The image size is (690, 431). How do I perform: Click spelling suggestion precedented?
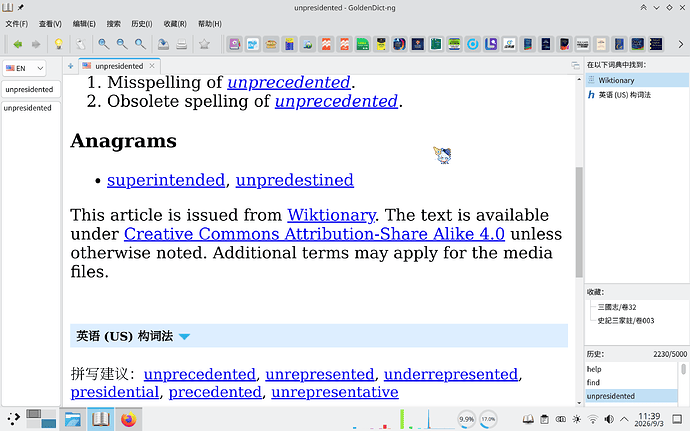(x=215, y=392)
